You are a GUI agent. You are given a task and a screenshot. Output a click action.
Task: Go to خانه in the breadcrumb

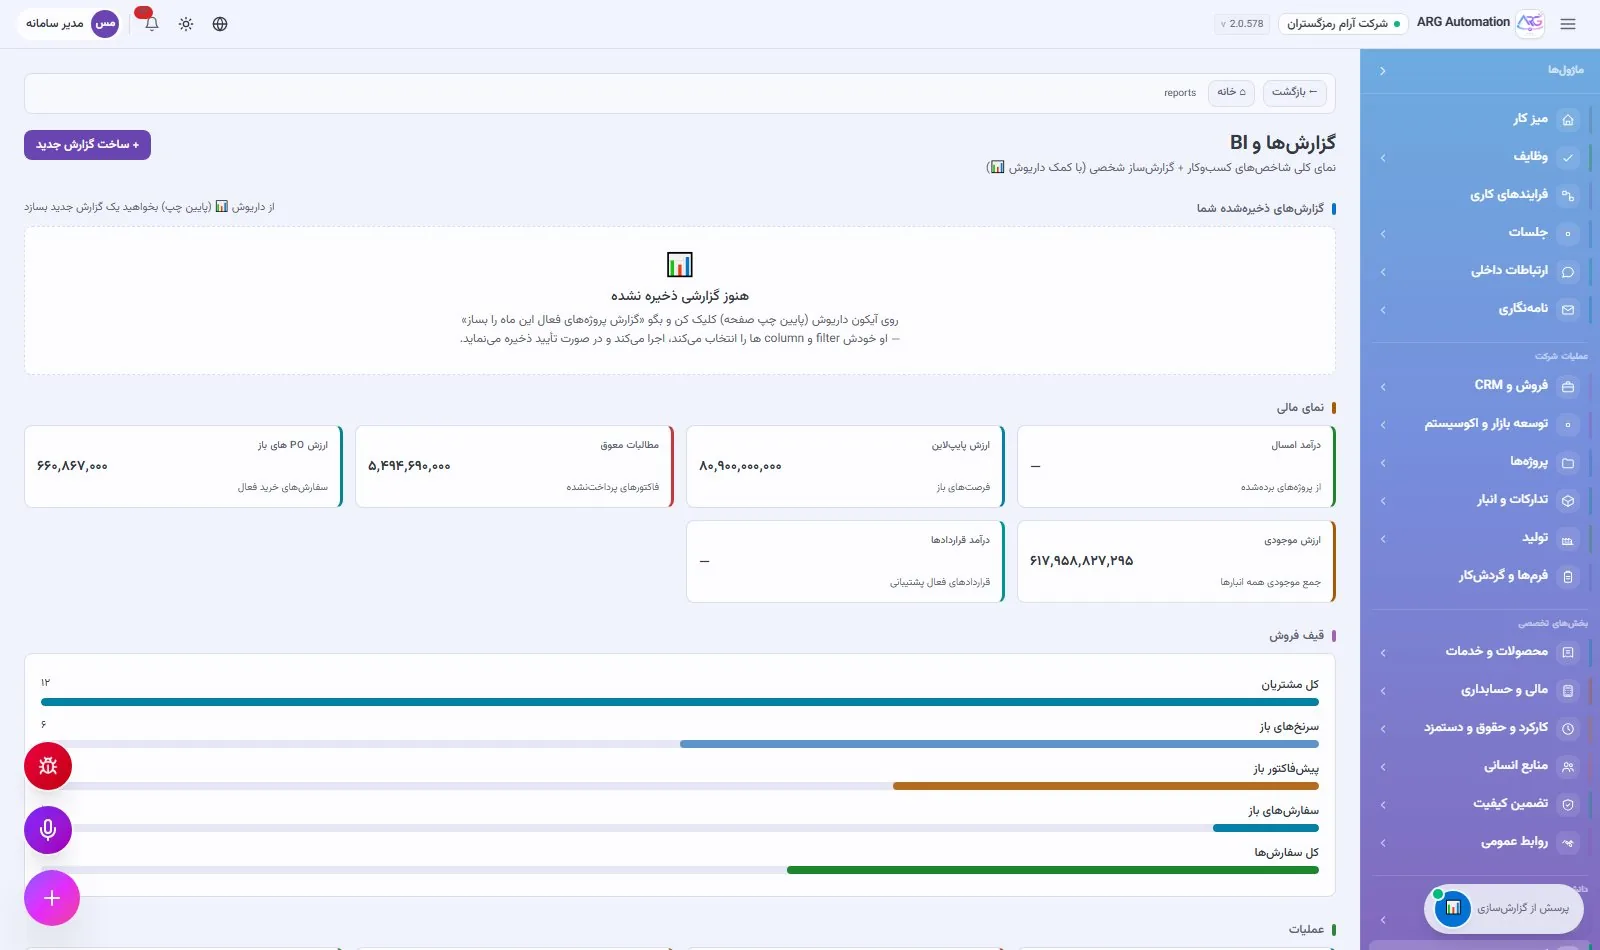pyautogui.click(x=1231, y=92)
